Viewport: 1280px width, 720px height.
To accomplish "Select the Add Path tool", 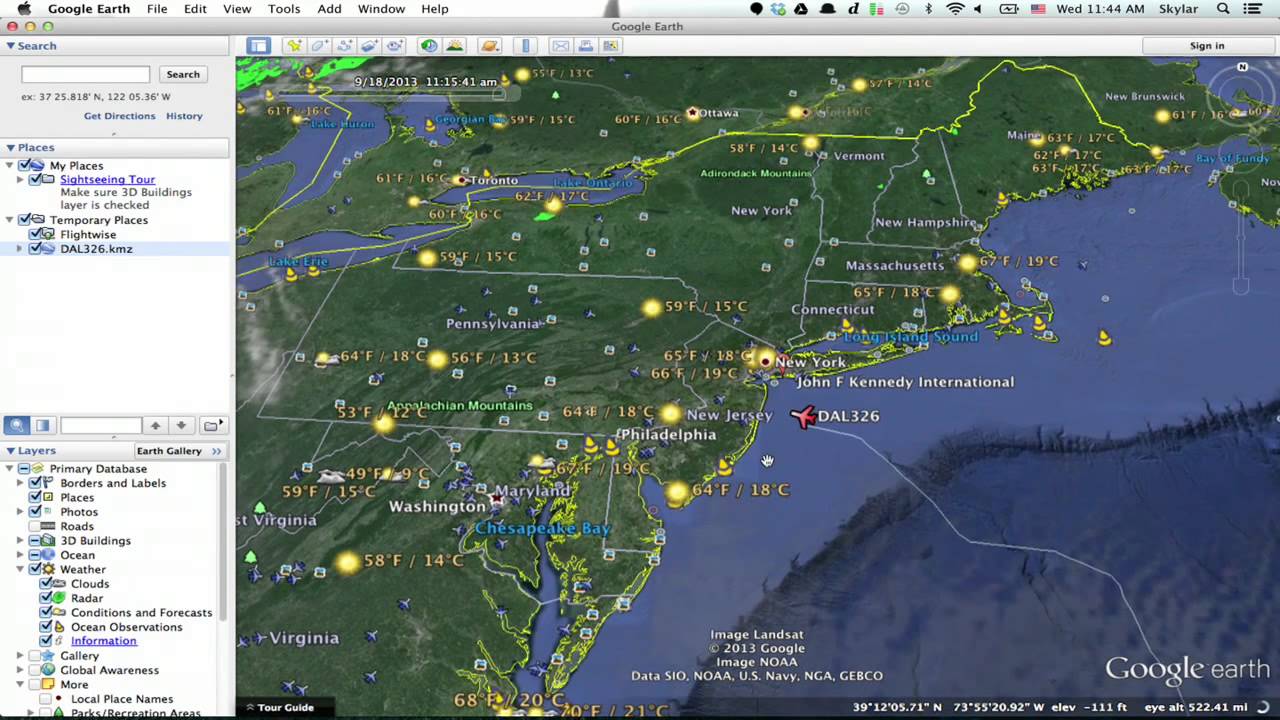I will pyautogui.click(x=344, y=45).
